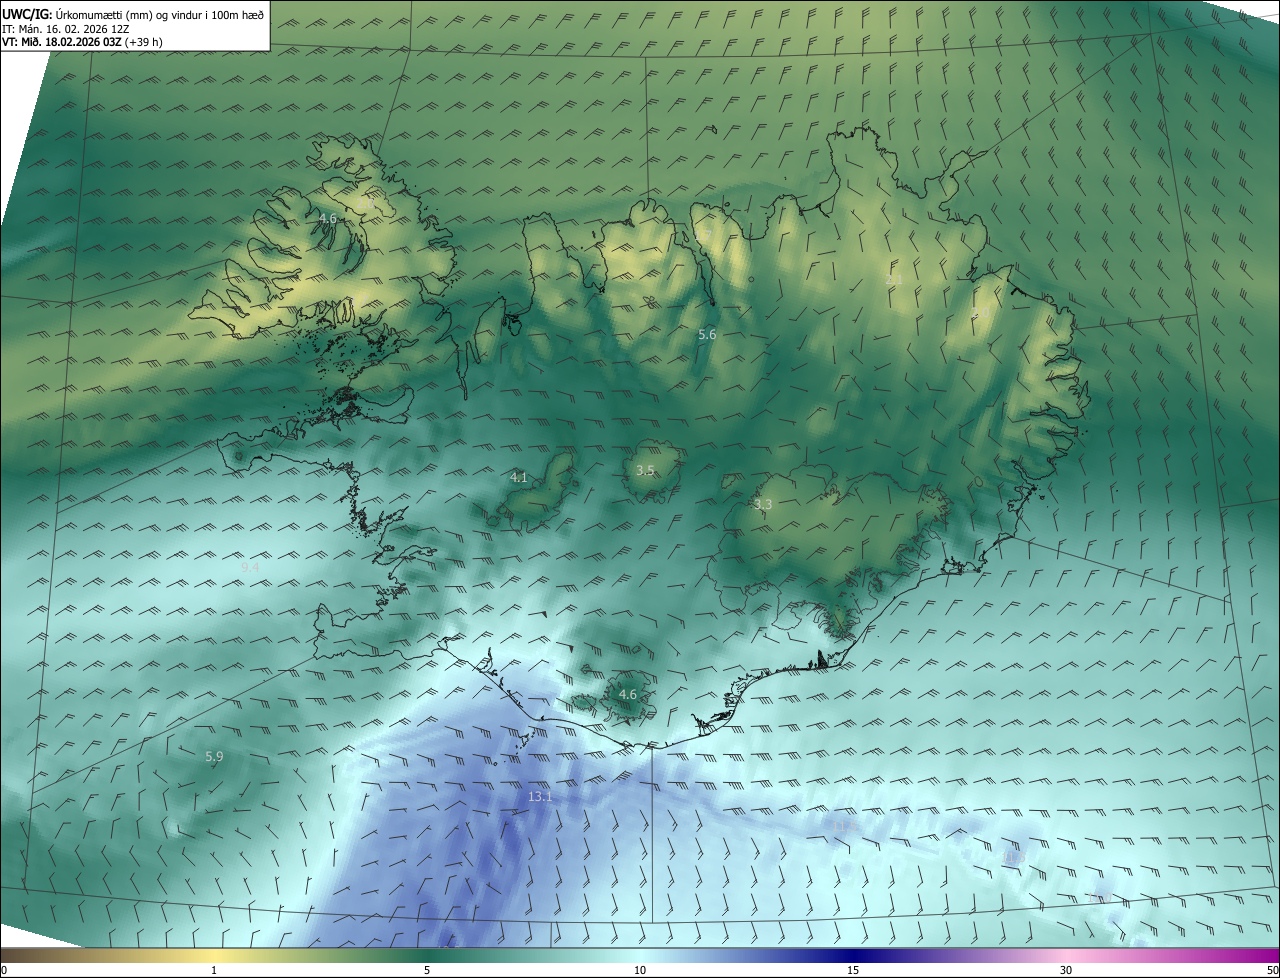
Task: Select the 4.1 label on Langjökull glacier
Action: 518,478
